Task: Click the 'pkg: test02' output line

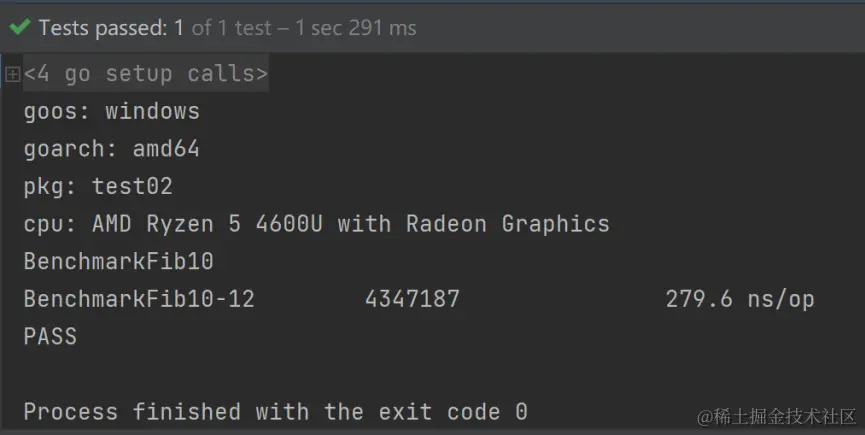Action: (x=98, y=186)
